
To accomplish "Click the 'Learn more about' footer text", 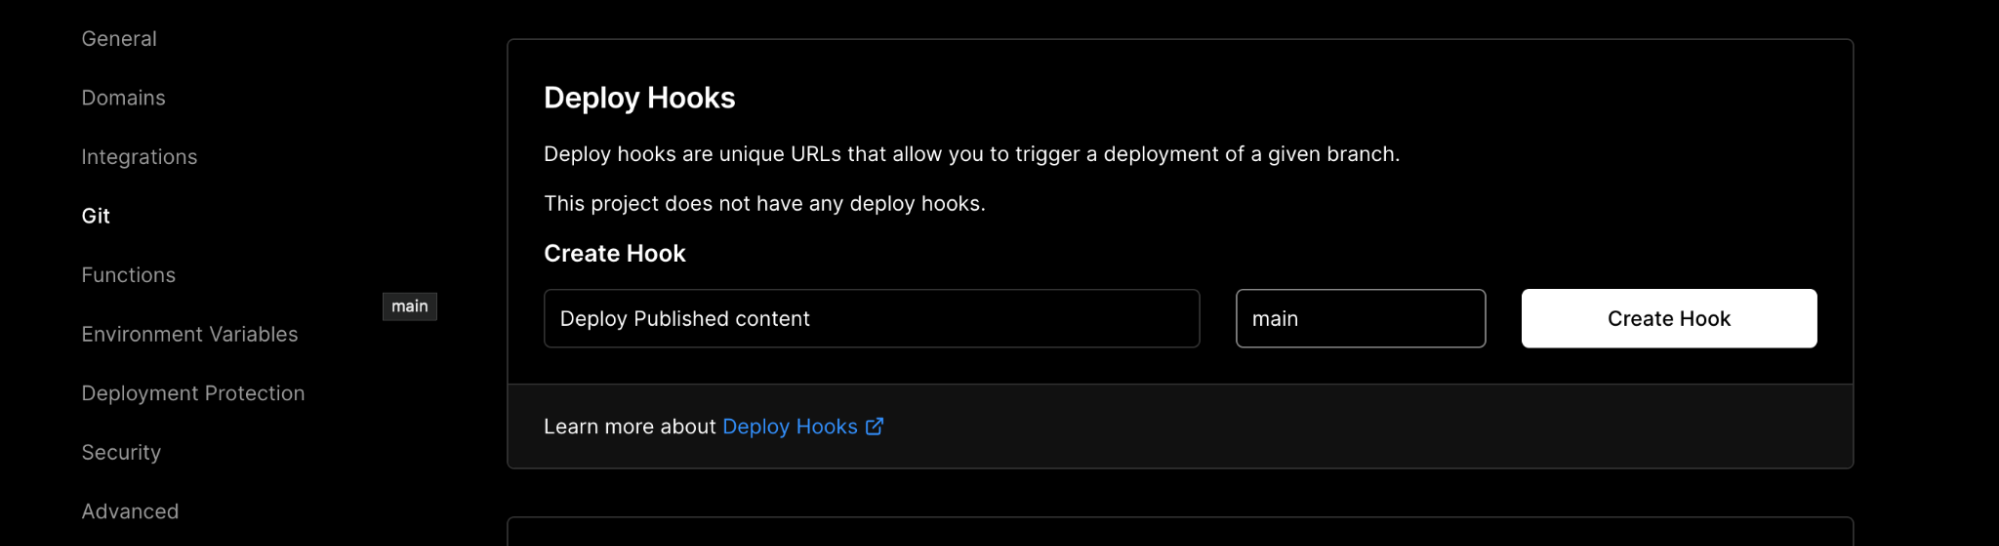I will [629, 427].
